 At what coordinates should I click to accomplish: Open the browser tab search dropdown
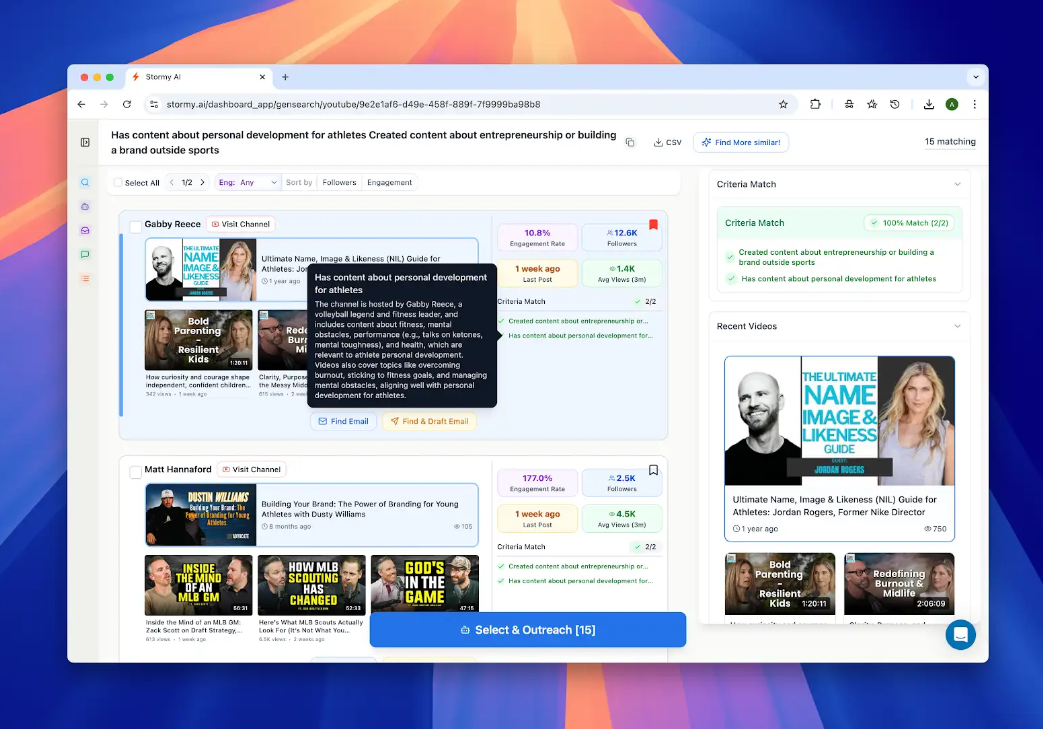976,77
